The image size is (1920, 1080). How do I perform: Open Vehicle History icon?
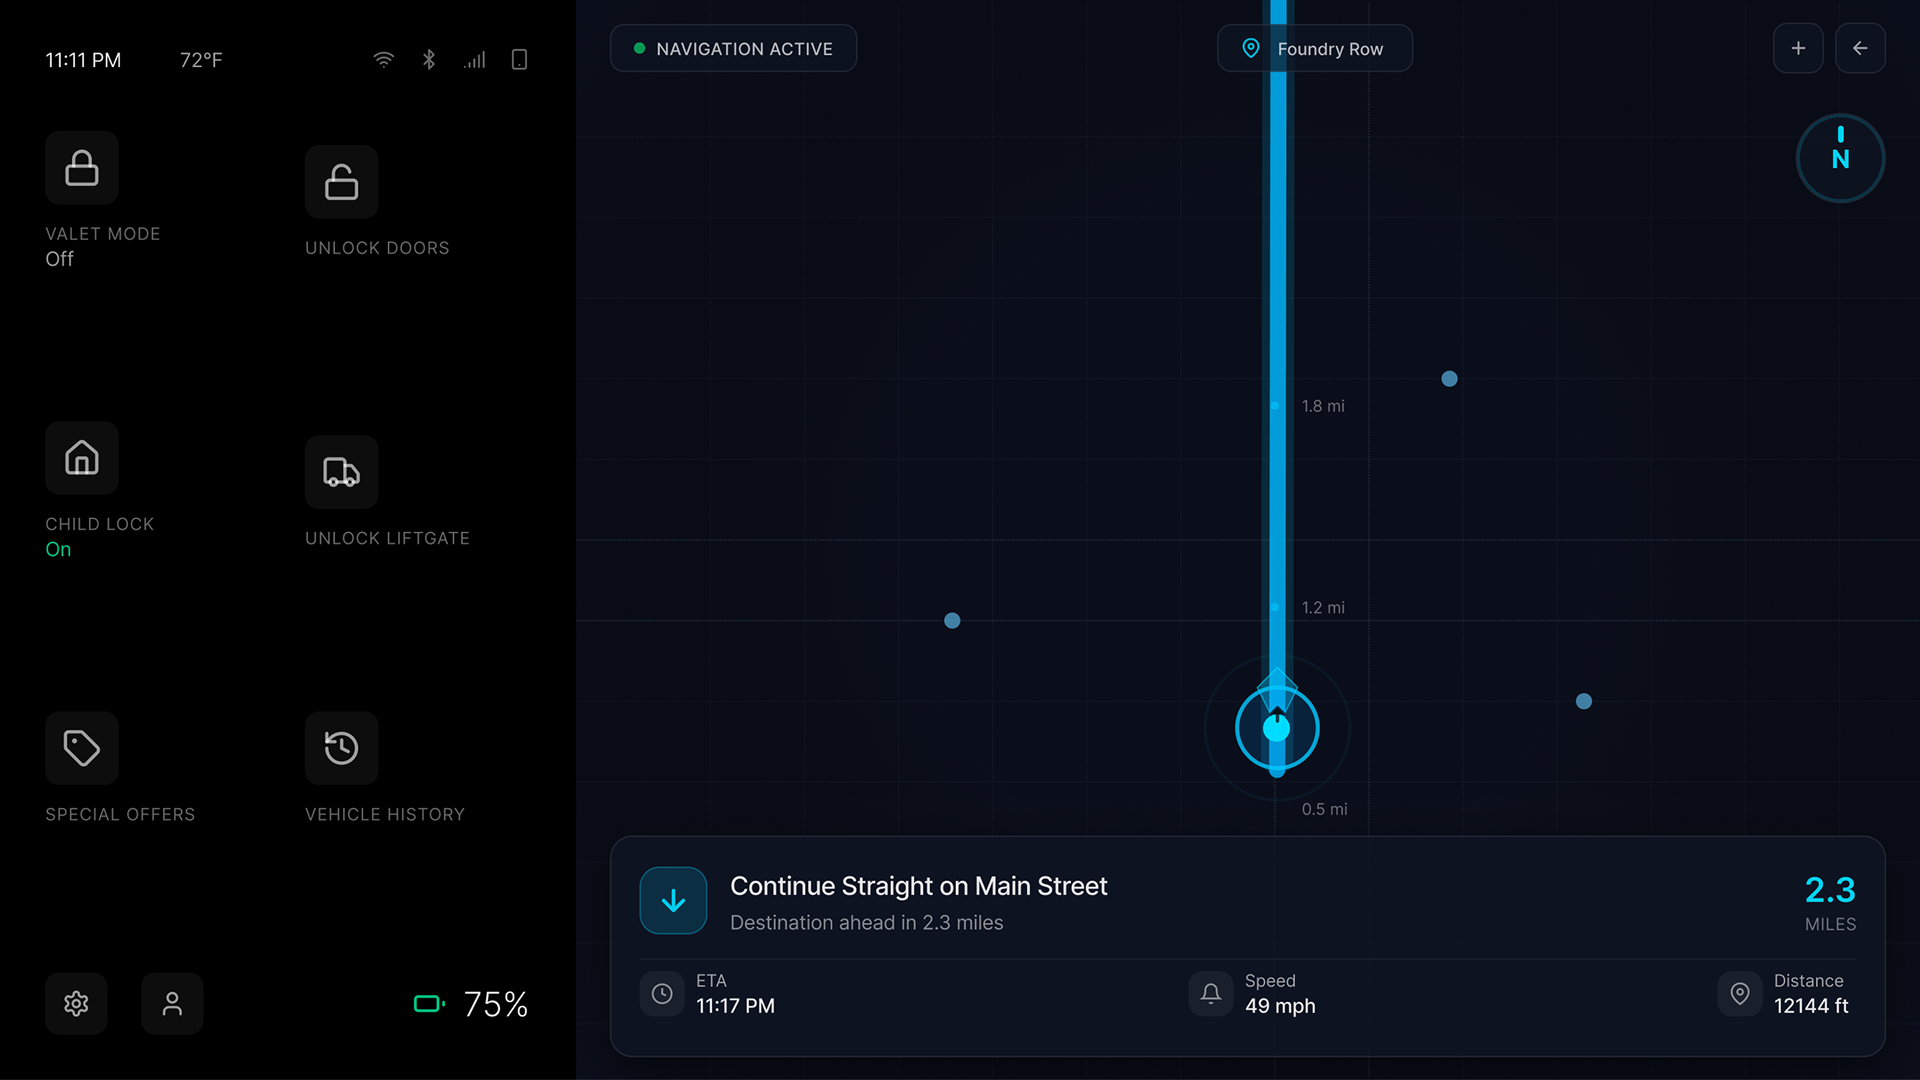tap(341, 748)
